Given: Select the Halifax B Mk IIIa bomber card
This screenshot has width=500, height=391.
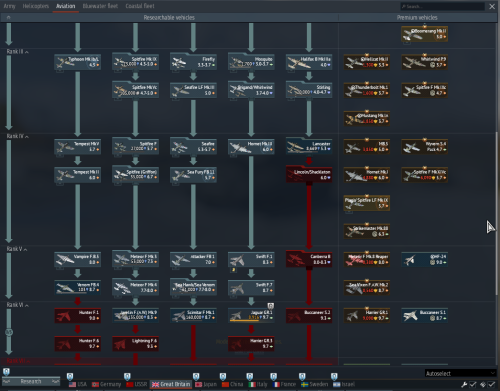Looking at the screenshot, I should 309,62.
